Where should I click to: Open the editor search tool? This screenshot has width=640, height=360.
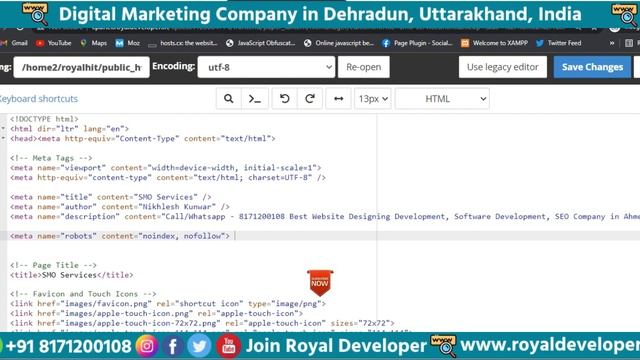pos(229,99)
